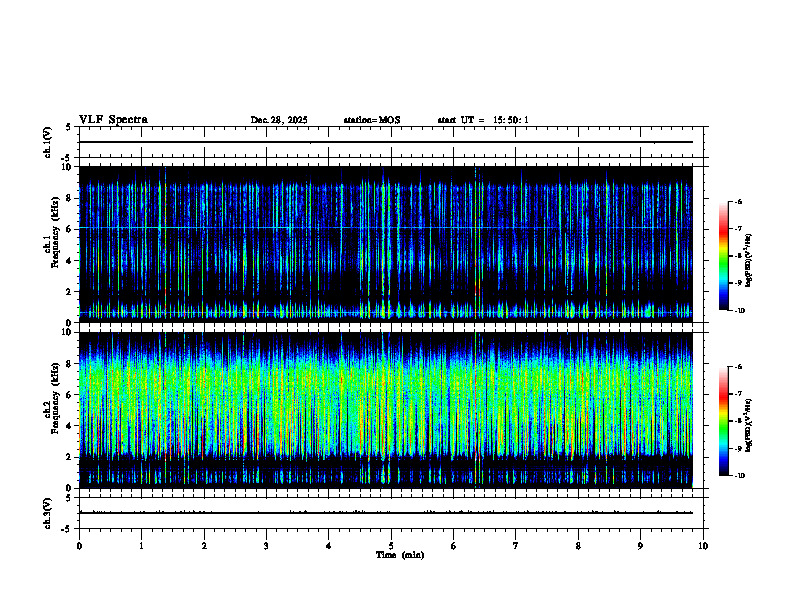This screenshot has height=612, width=792.
Task: Click time axis tick label "1"
Action: pyautogui.click(x=141, y=546)
